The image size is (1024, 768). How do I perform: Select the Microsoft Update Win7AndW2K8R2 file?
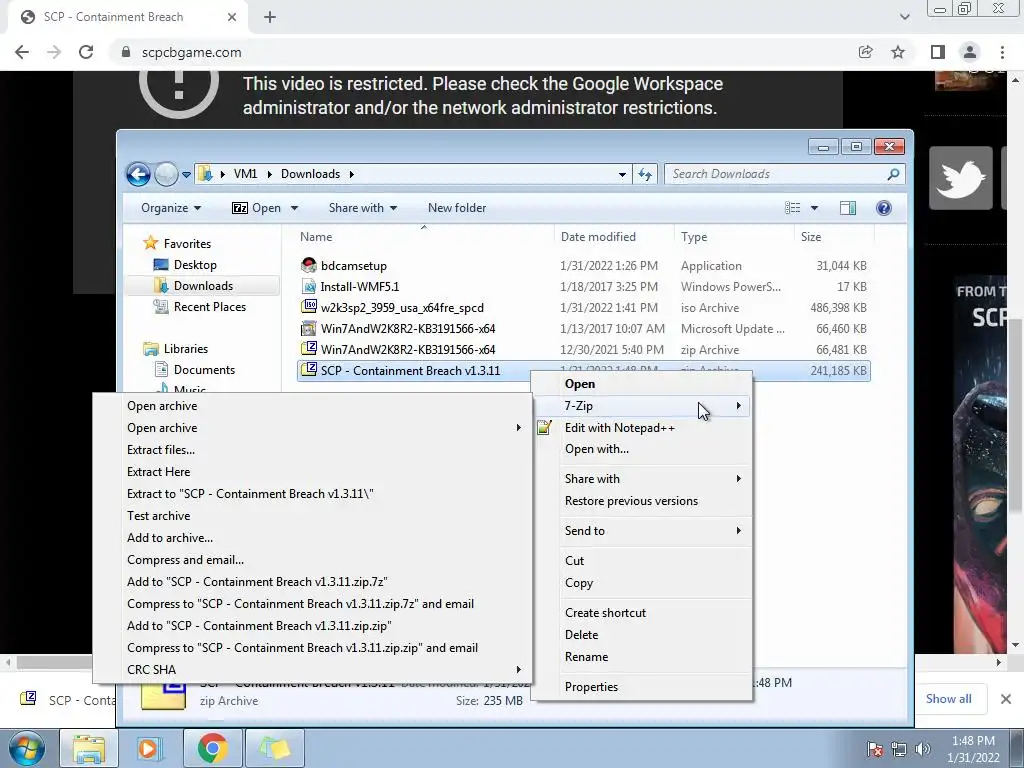point(398,328)
